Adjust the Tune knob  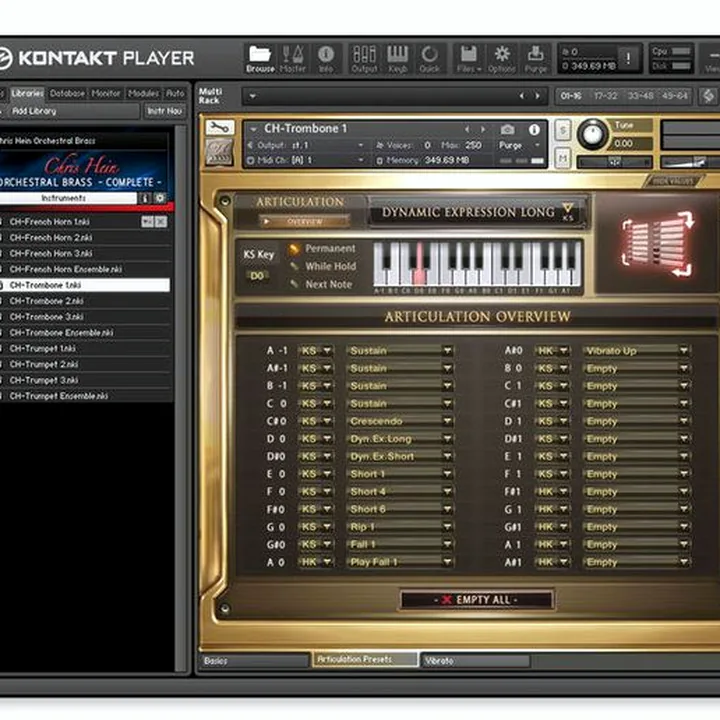(x=592, y=134)
